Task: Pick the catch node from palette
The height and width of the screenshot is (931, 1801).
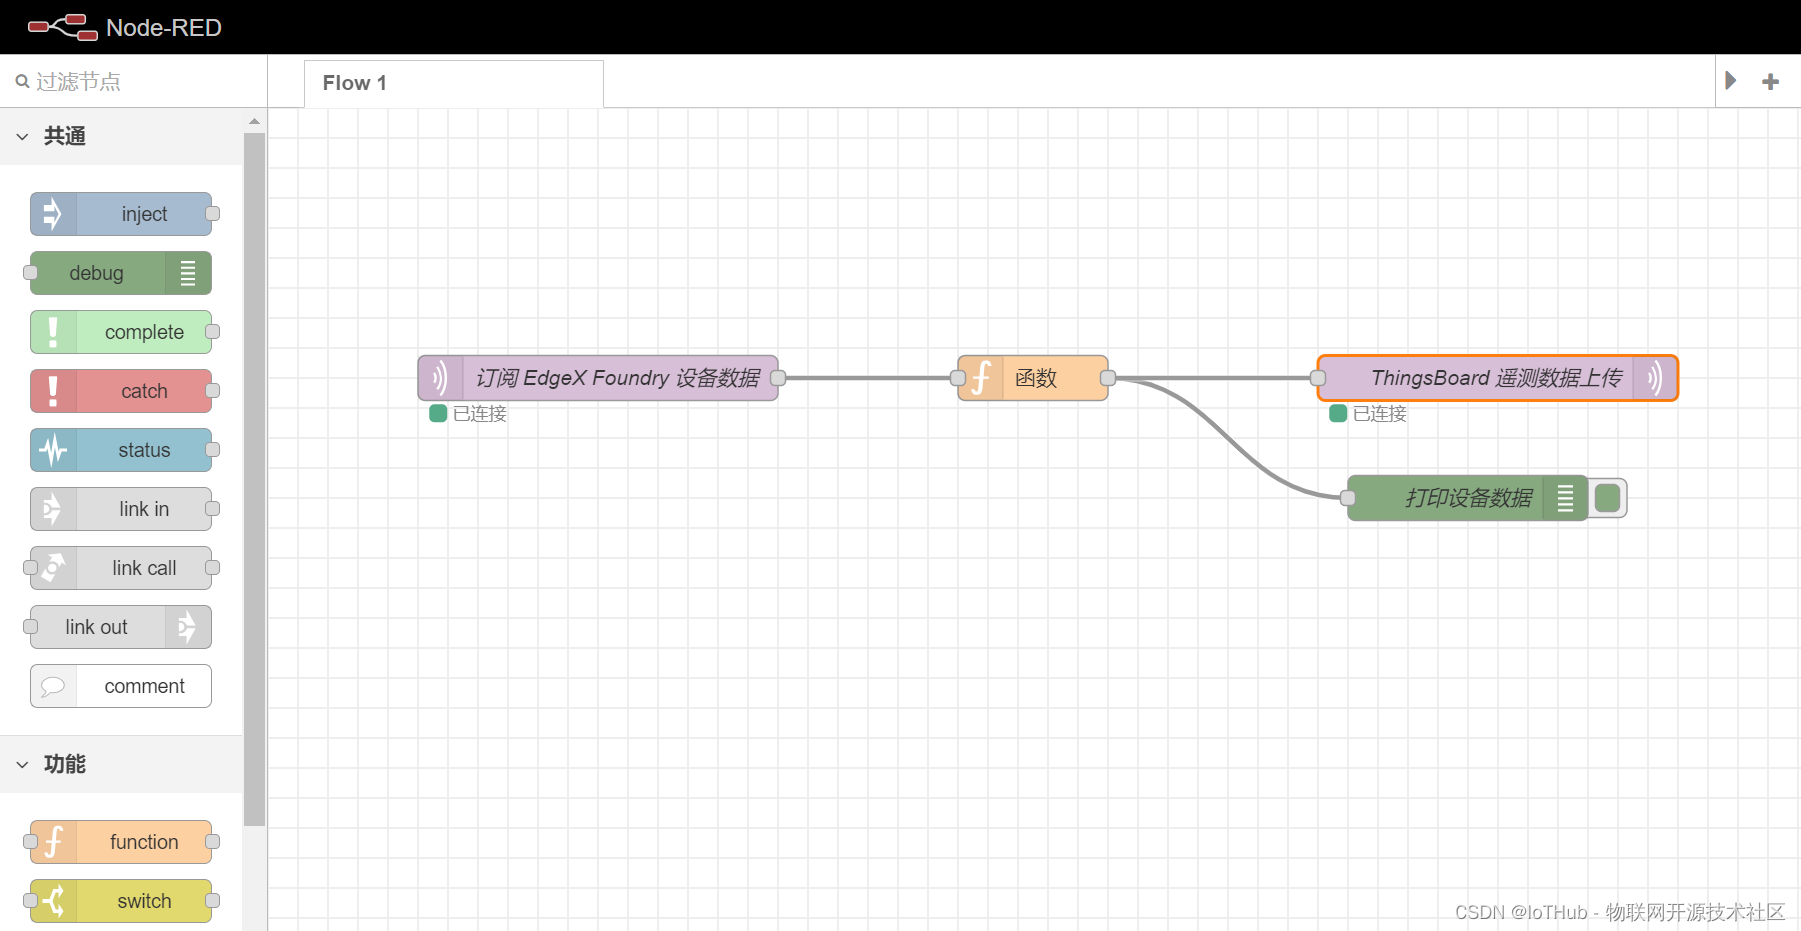Action: coord(121,391)
